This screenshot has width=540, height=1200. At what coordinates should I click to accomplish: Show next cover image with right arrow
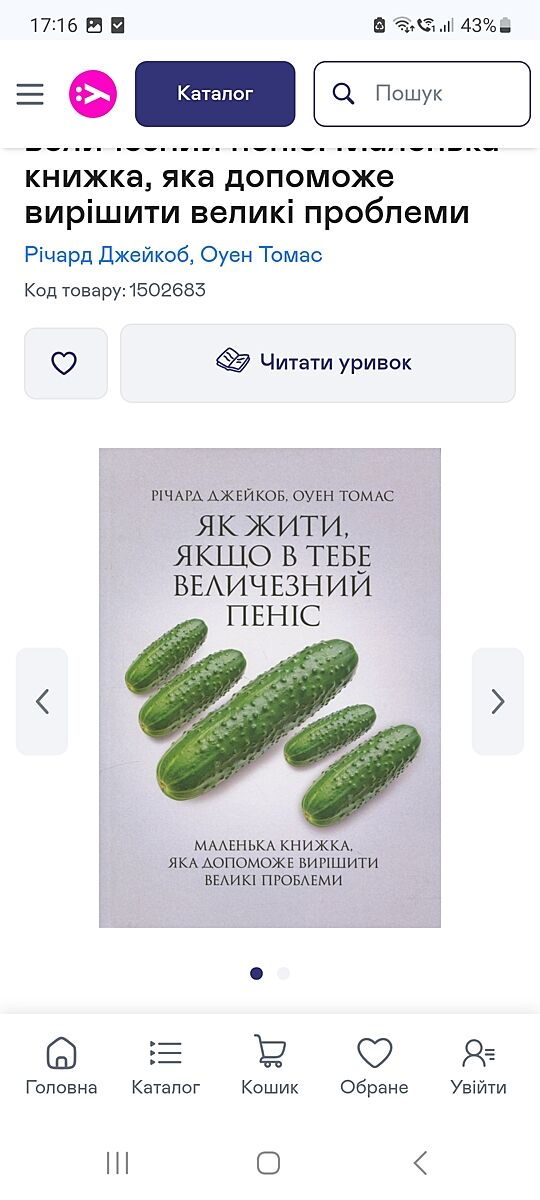(x=498, y=701)
